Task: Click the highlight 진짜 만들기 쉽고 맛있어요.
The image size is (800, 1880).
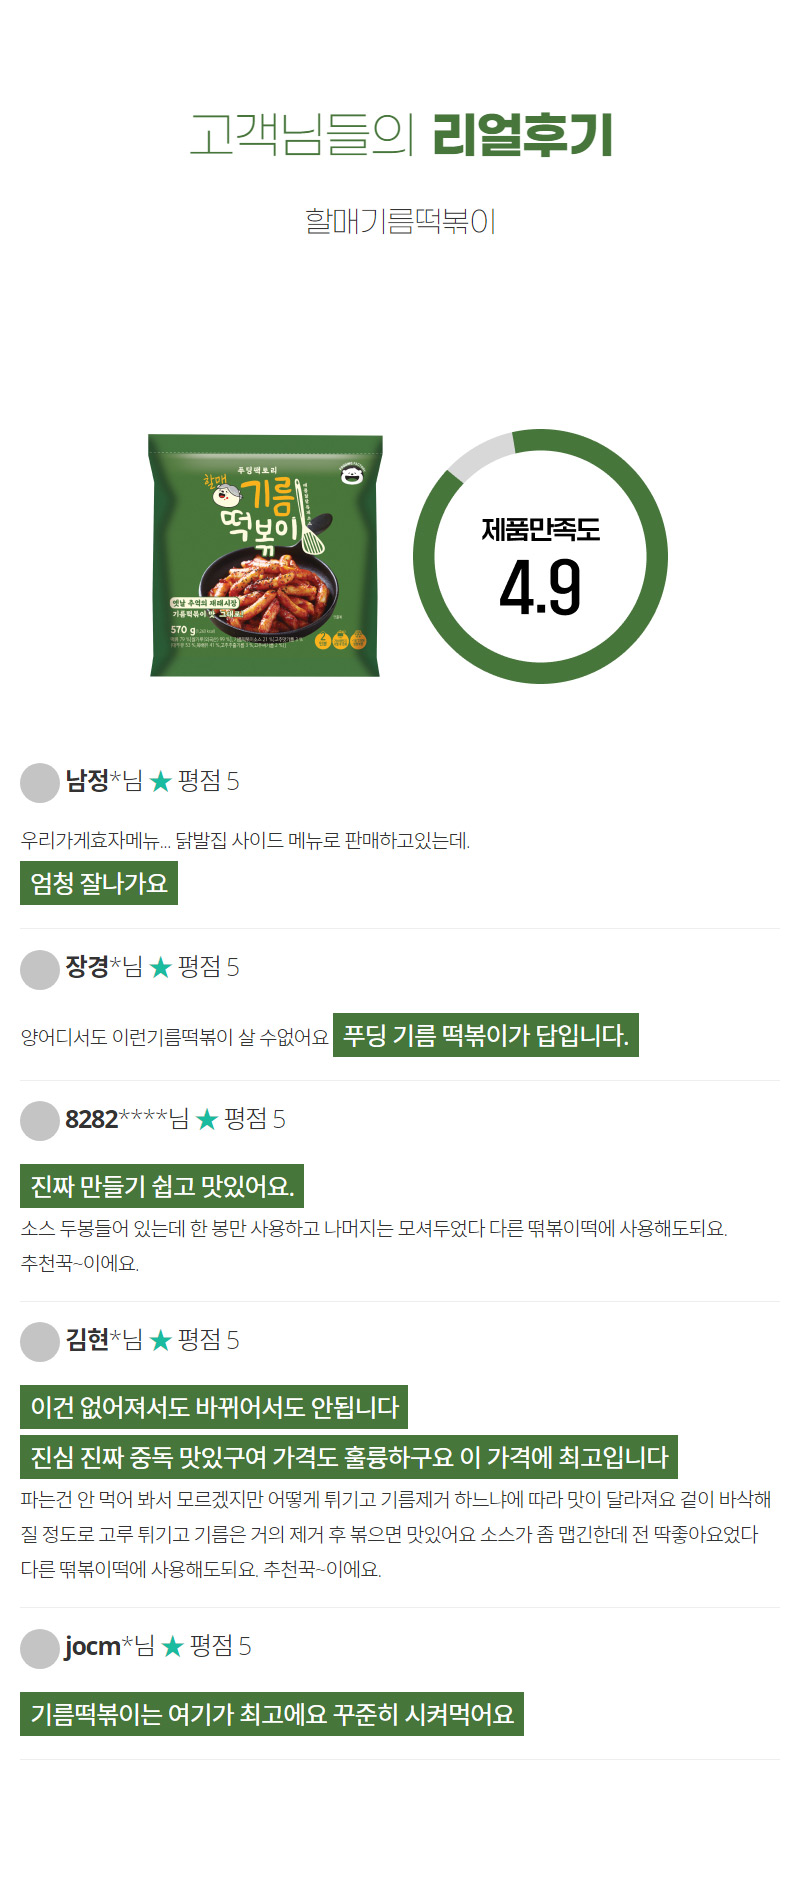Action: click(x=162, y=1186)
